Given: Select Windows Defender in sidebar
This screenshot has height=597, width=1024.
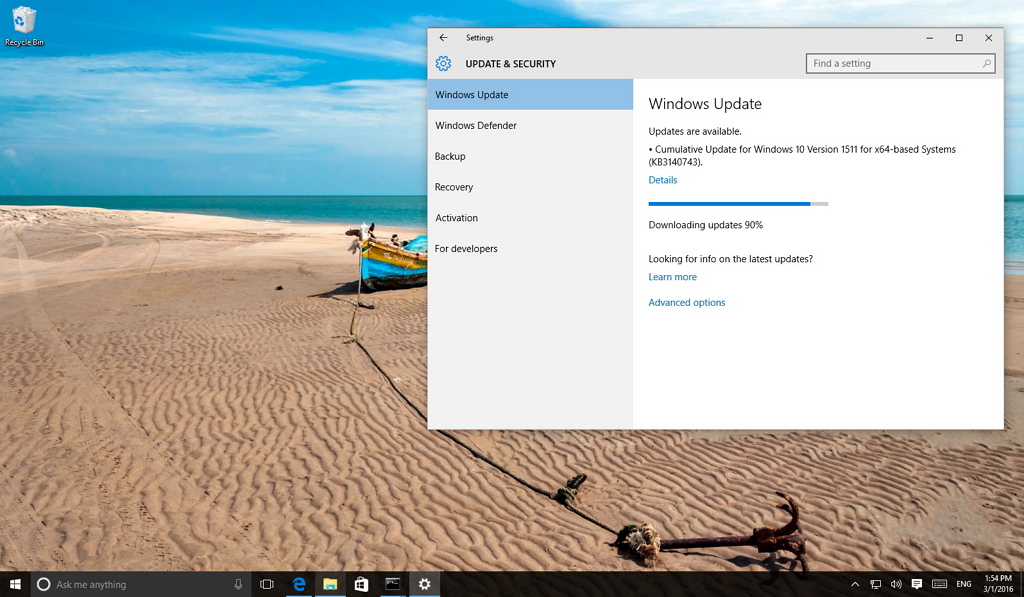Looking at the screenshot, I should 530,125.
